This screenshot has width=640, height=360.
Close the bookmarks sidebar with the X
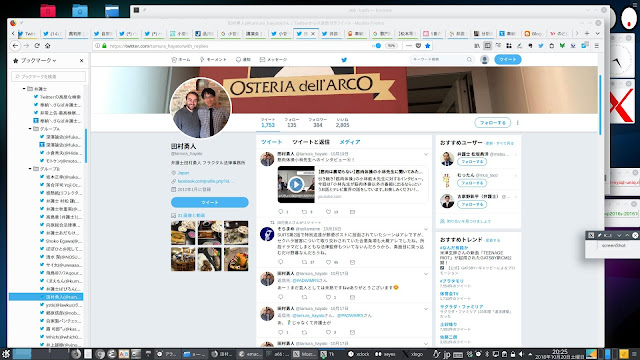tap(81, 60)
